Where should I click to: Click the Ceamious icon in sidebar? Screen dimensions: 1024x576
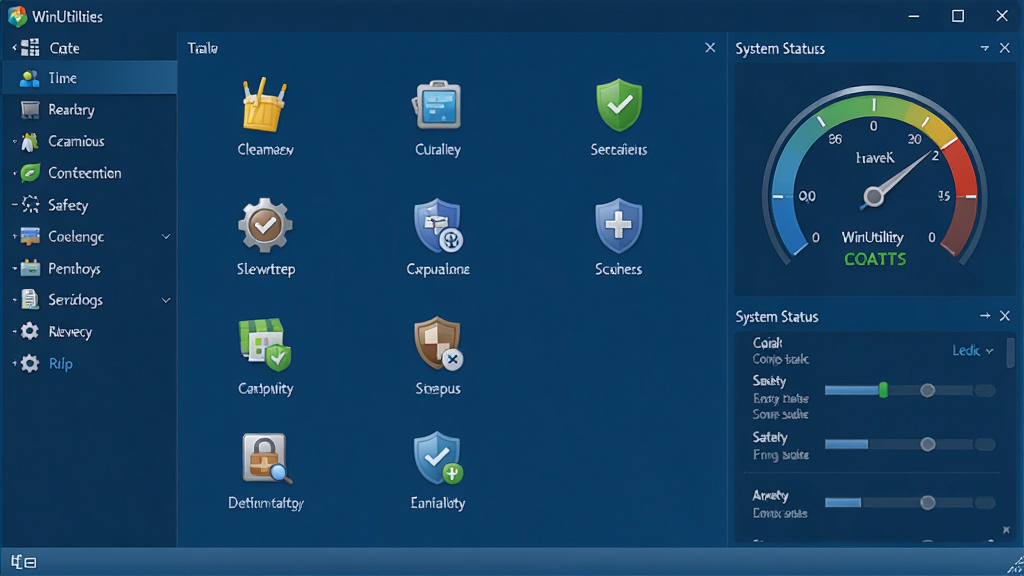(x=29, y=141)
